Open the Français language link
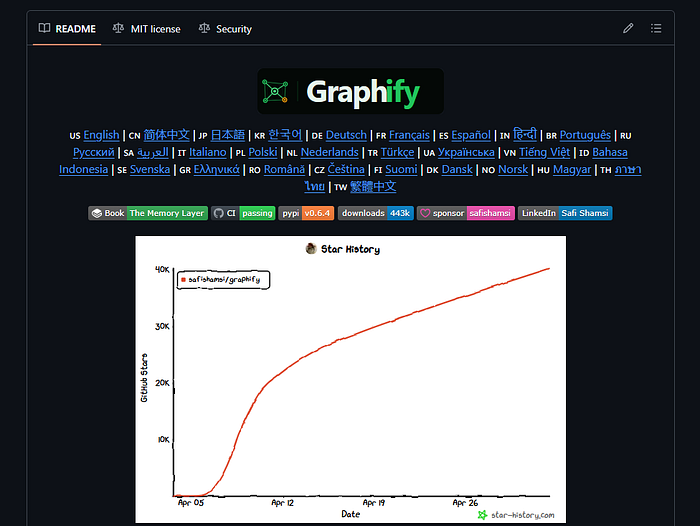 [x=409, y=135]
